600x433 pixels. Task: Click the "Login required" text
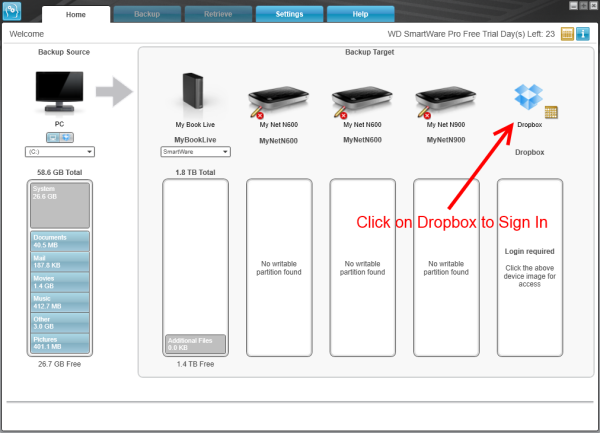[530, 251]
